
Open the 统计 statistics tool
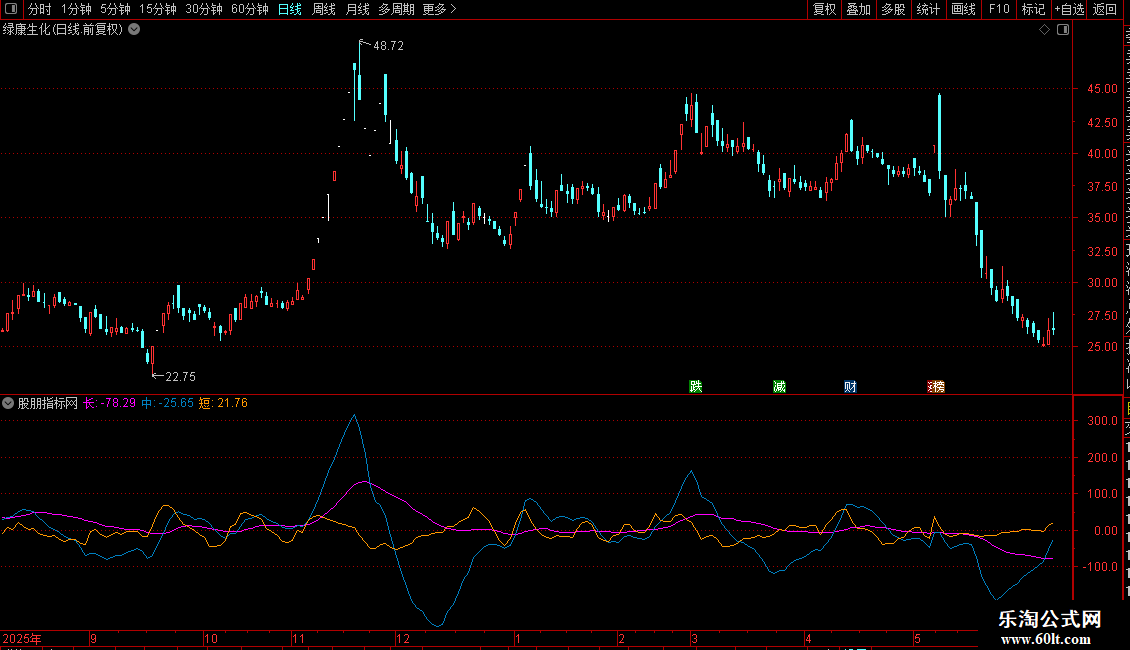tap(927, 9)
